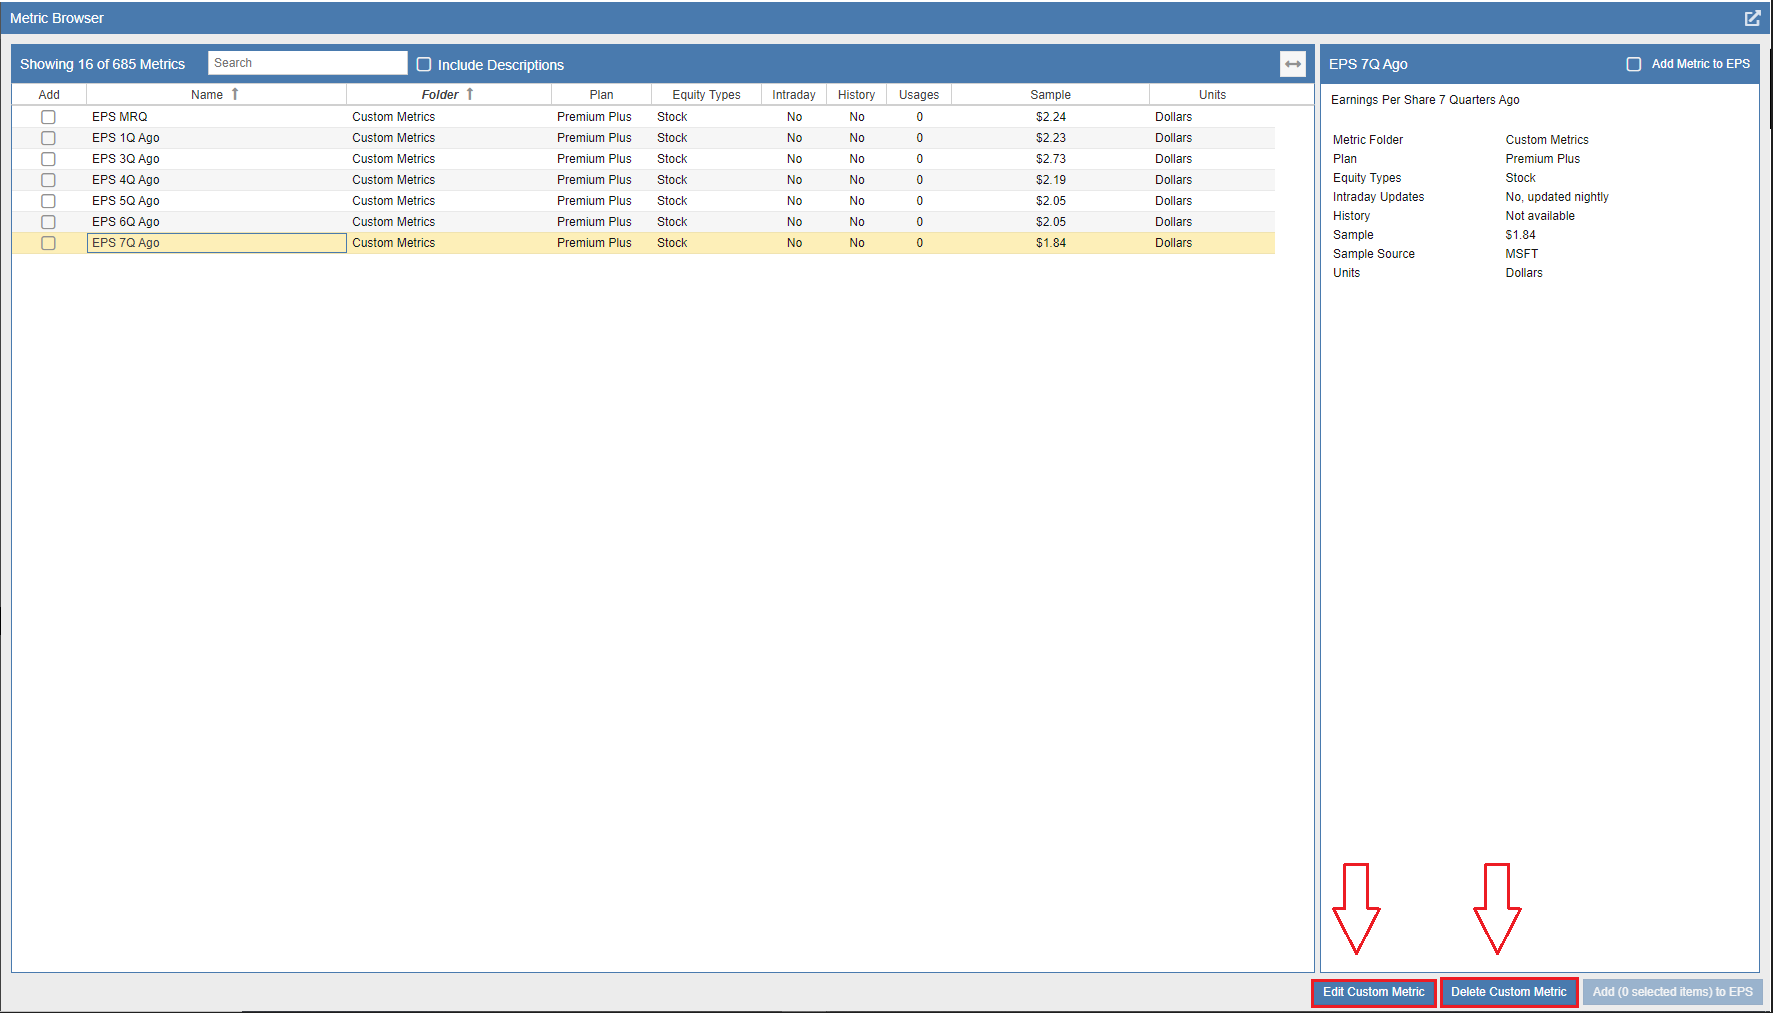Click the panel width double-arrow icon
Viewport: 1773px width, 1013px height.
pos(1293,63)
